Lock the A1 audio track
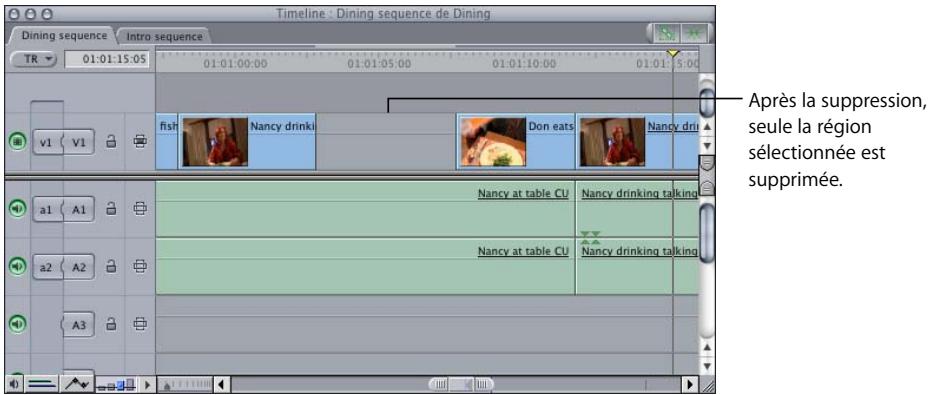Viewport: 929px width, 395px height. (111, 209)
